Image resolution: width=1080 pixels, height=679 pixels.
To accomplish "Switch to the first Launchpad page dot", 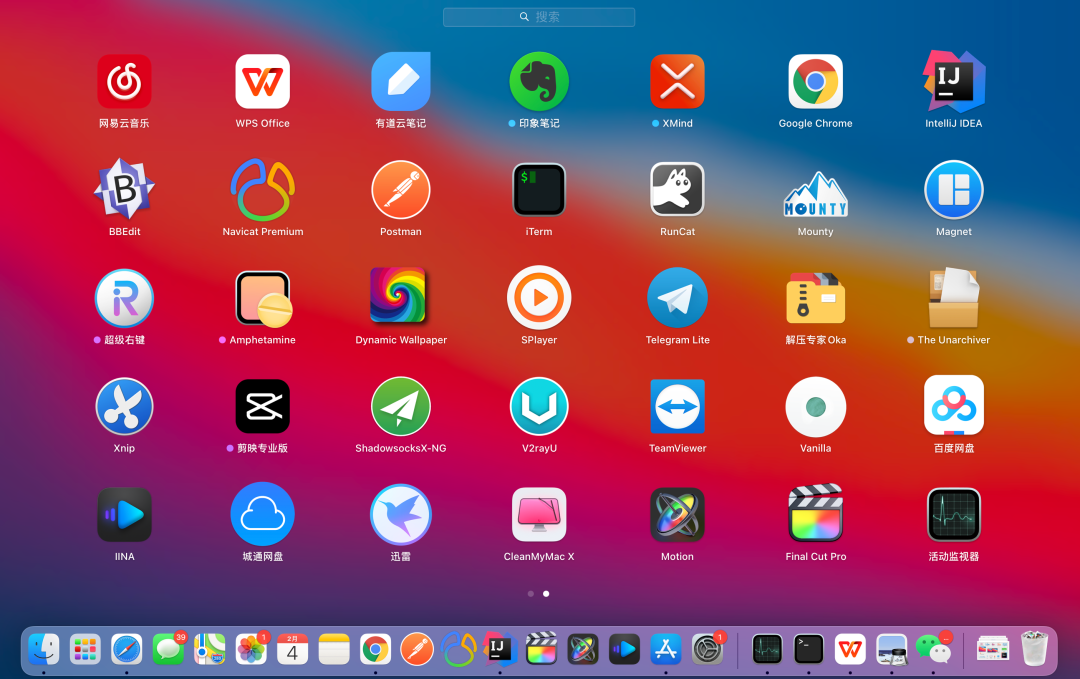I will (530, 594).
